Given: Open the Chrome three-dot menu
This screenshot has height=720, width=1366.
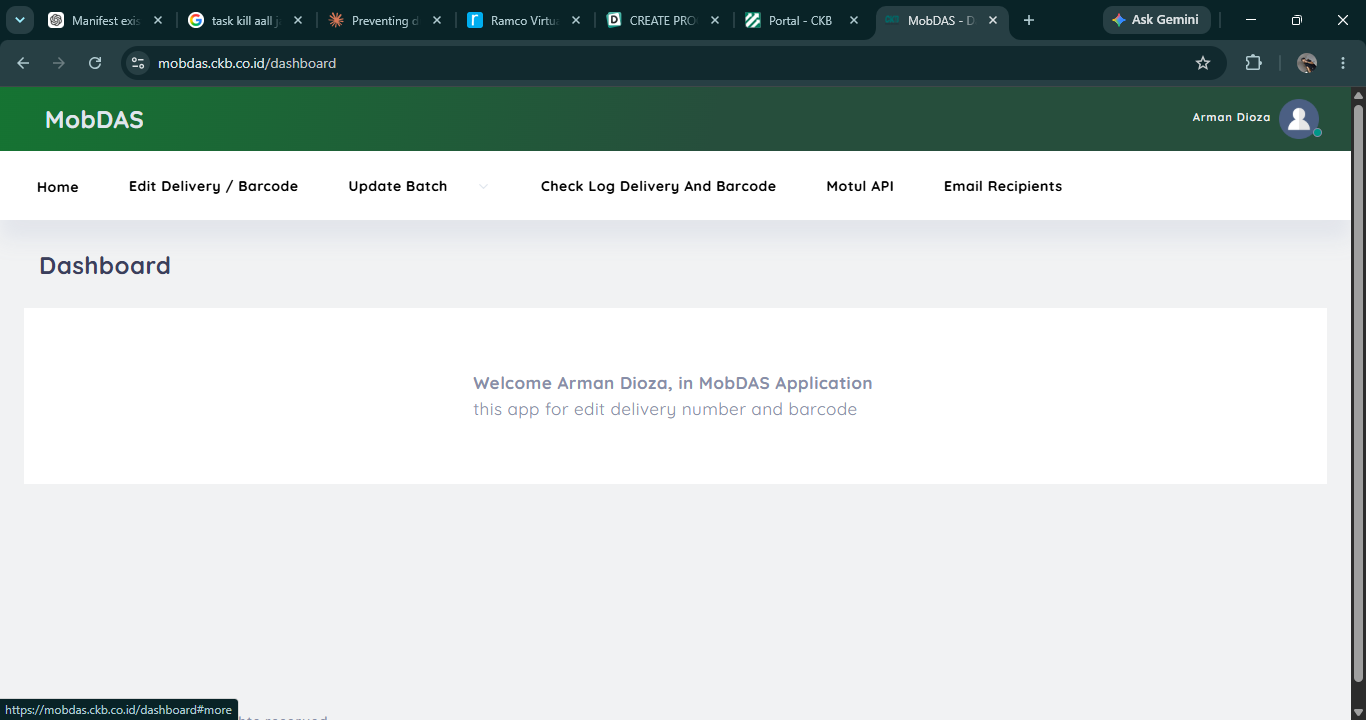Looking at the screenshot, I should [x=1343, y=63].
